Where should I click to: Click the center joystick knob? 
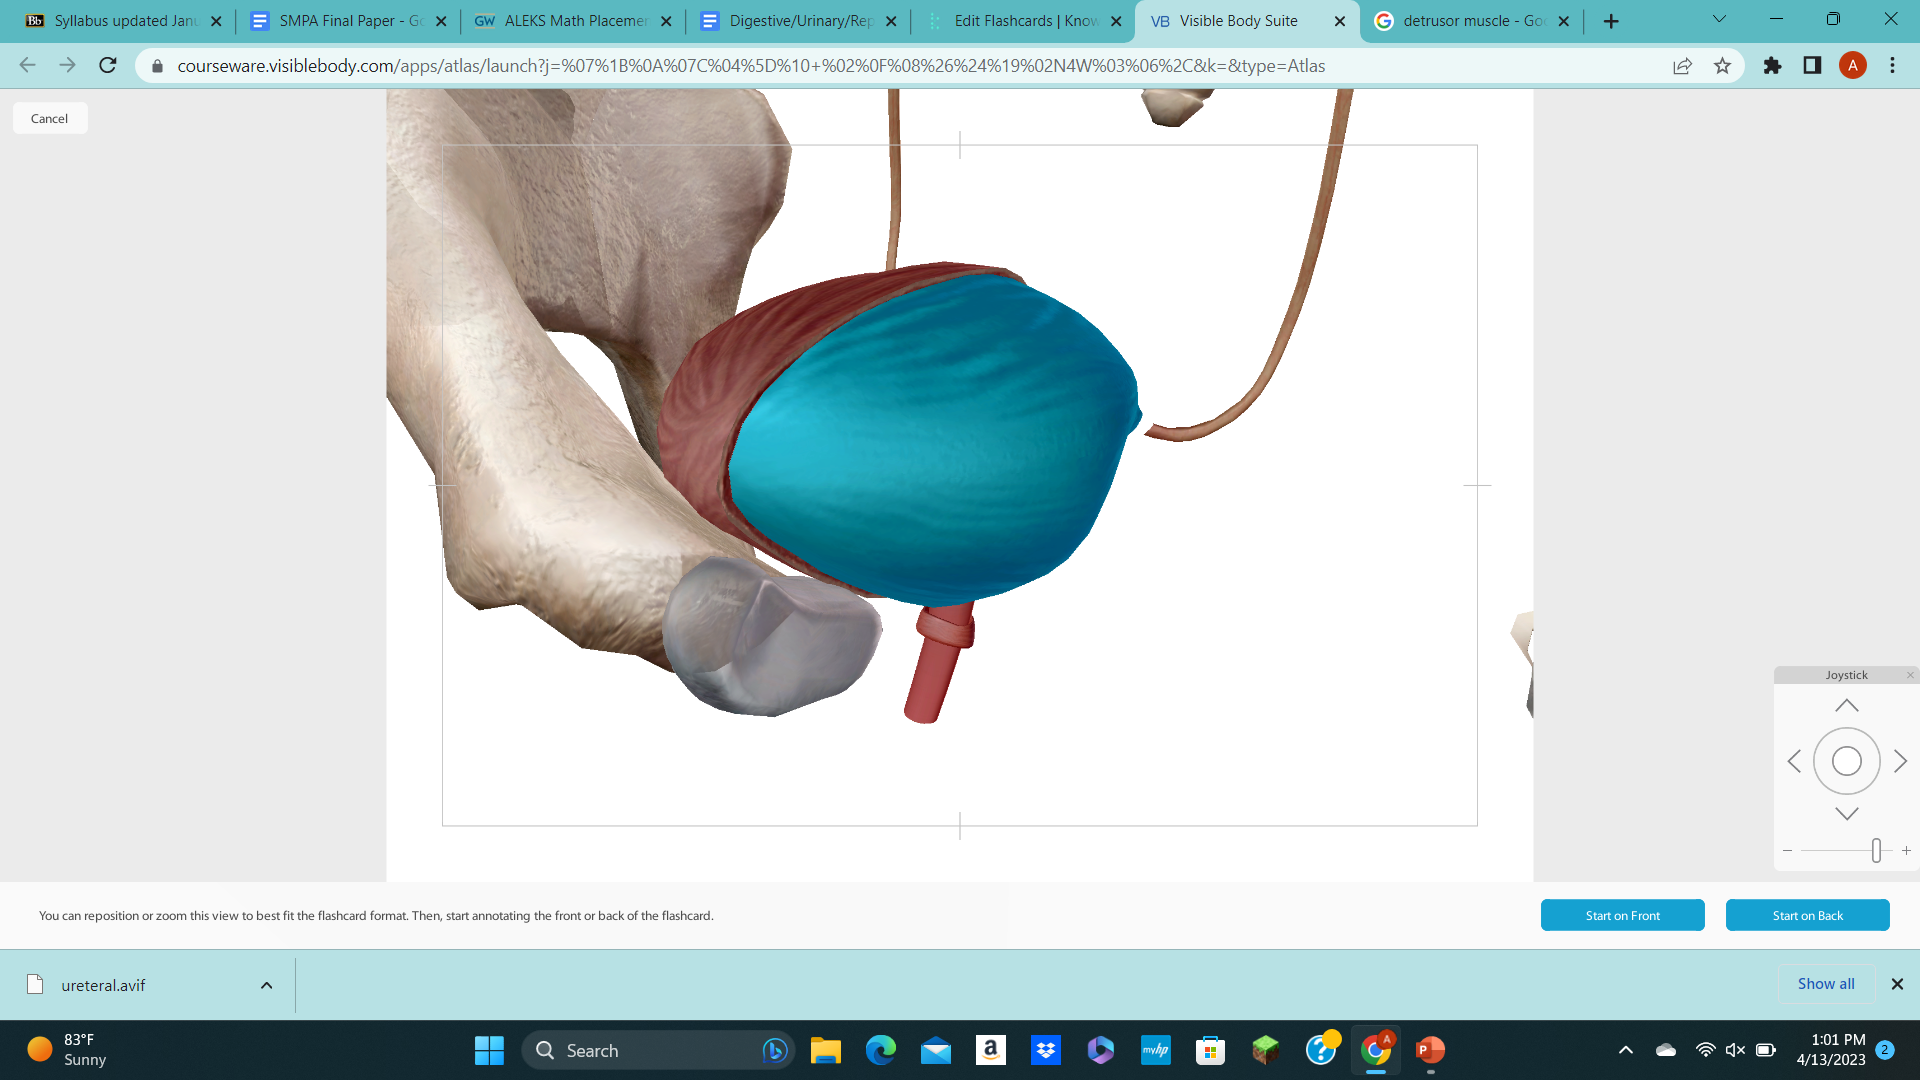tap(1846, 761)
